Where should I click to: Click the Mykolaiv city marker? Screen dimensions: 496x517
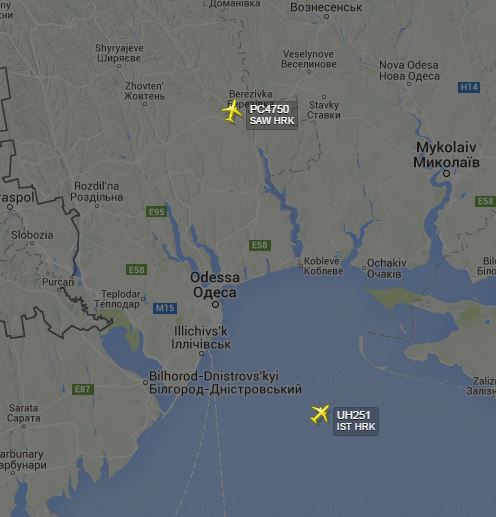pos(446,173)
